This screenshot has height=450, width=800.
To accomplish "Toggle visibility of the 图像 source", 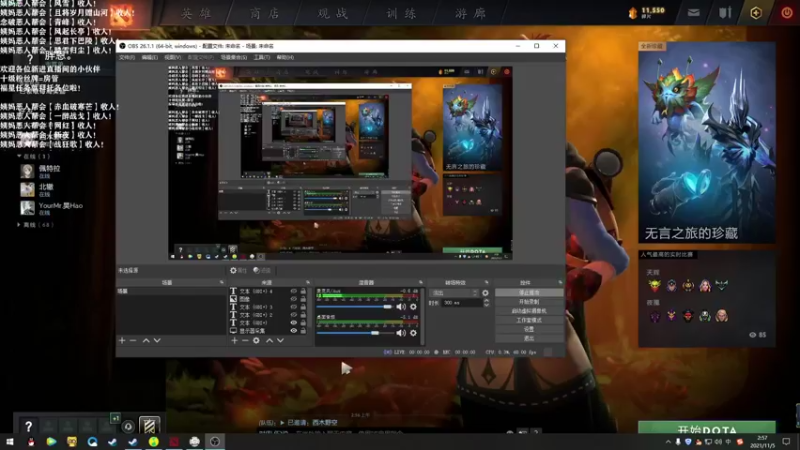I will (293, 299).
